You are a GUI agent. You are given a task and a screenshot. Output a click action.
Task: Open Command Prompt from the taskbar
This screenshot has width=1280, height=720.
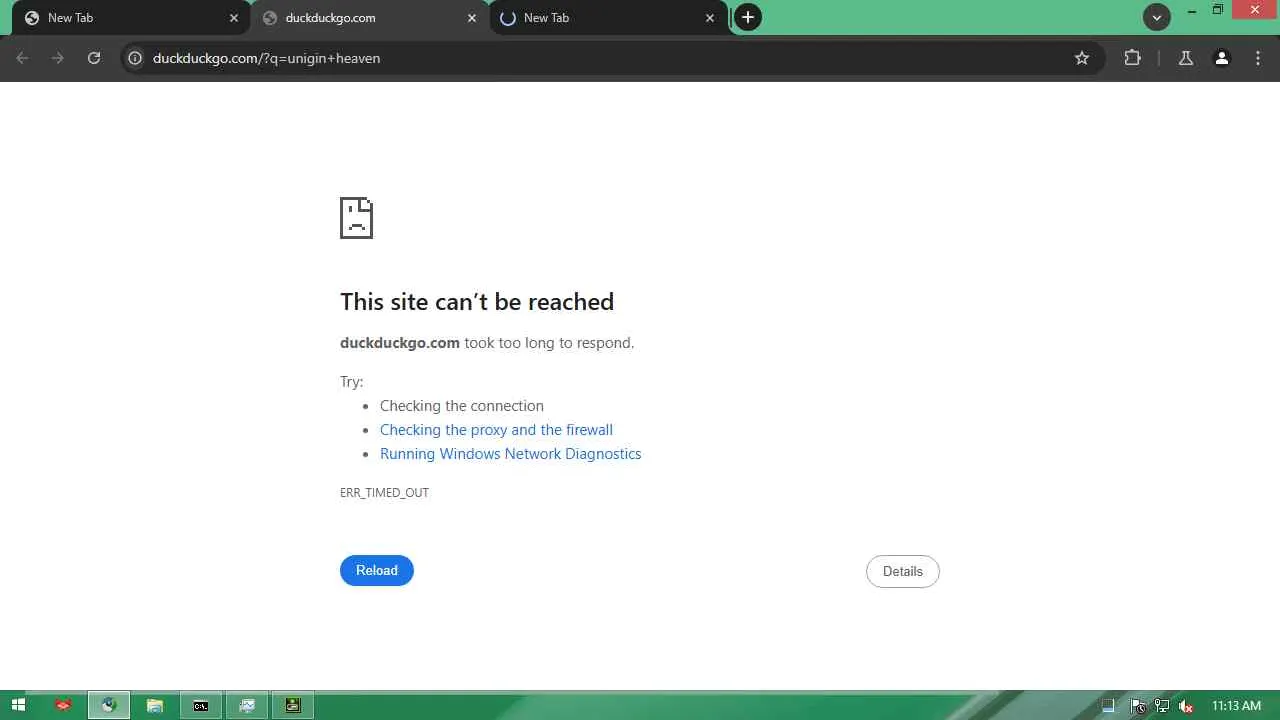[x=201, y=705]
